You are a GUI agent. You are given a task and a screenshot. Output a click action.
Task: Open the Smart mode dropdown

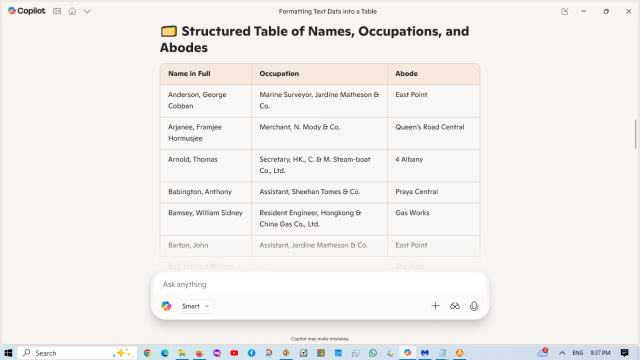tap(196, 306)
